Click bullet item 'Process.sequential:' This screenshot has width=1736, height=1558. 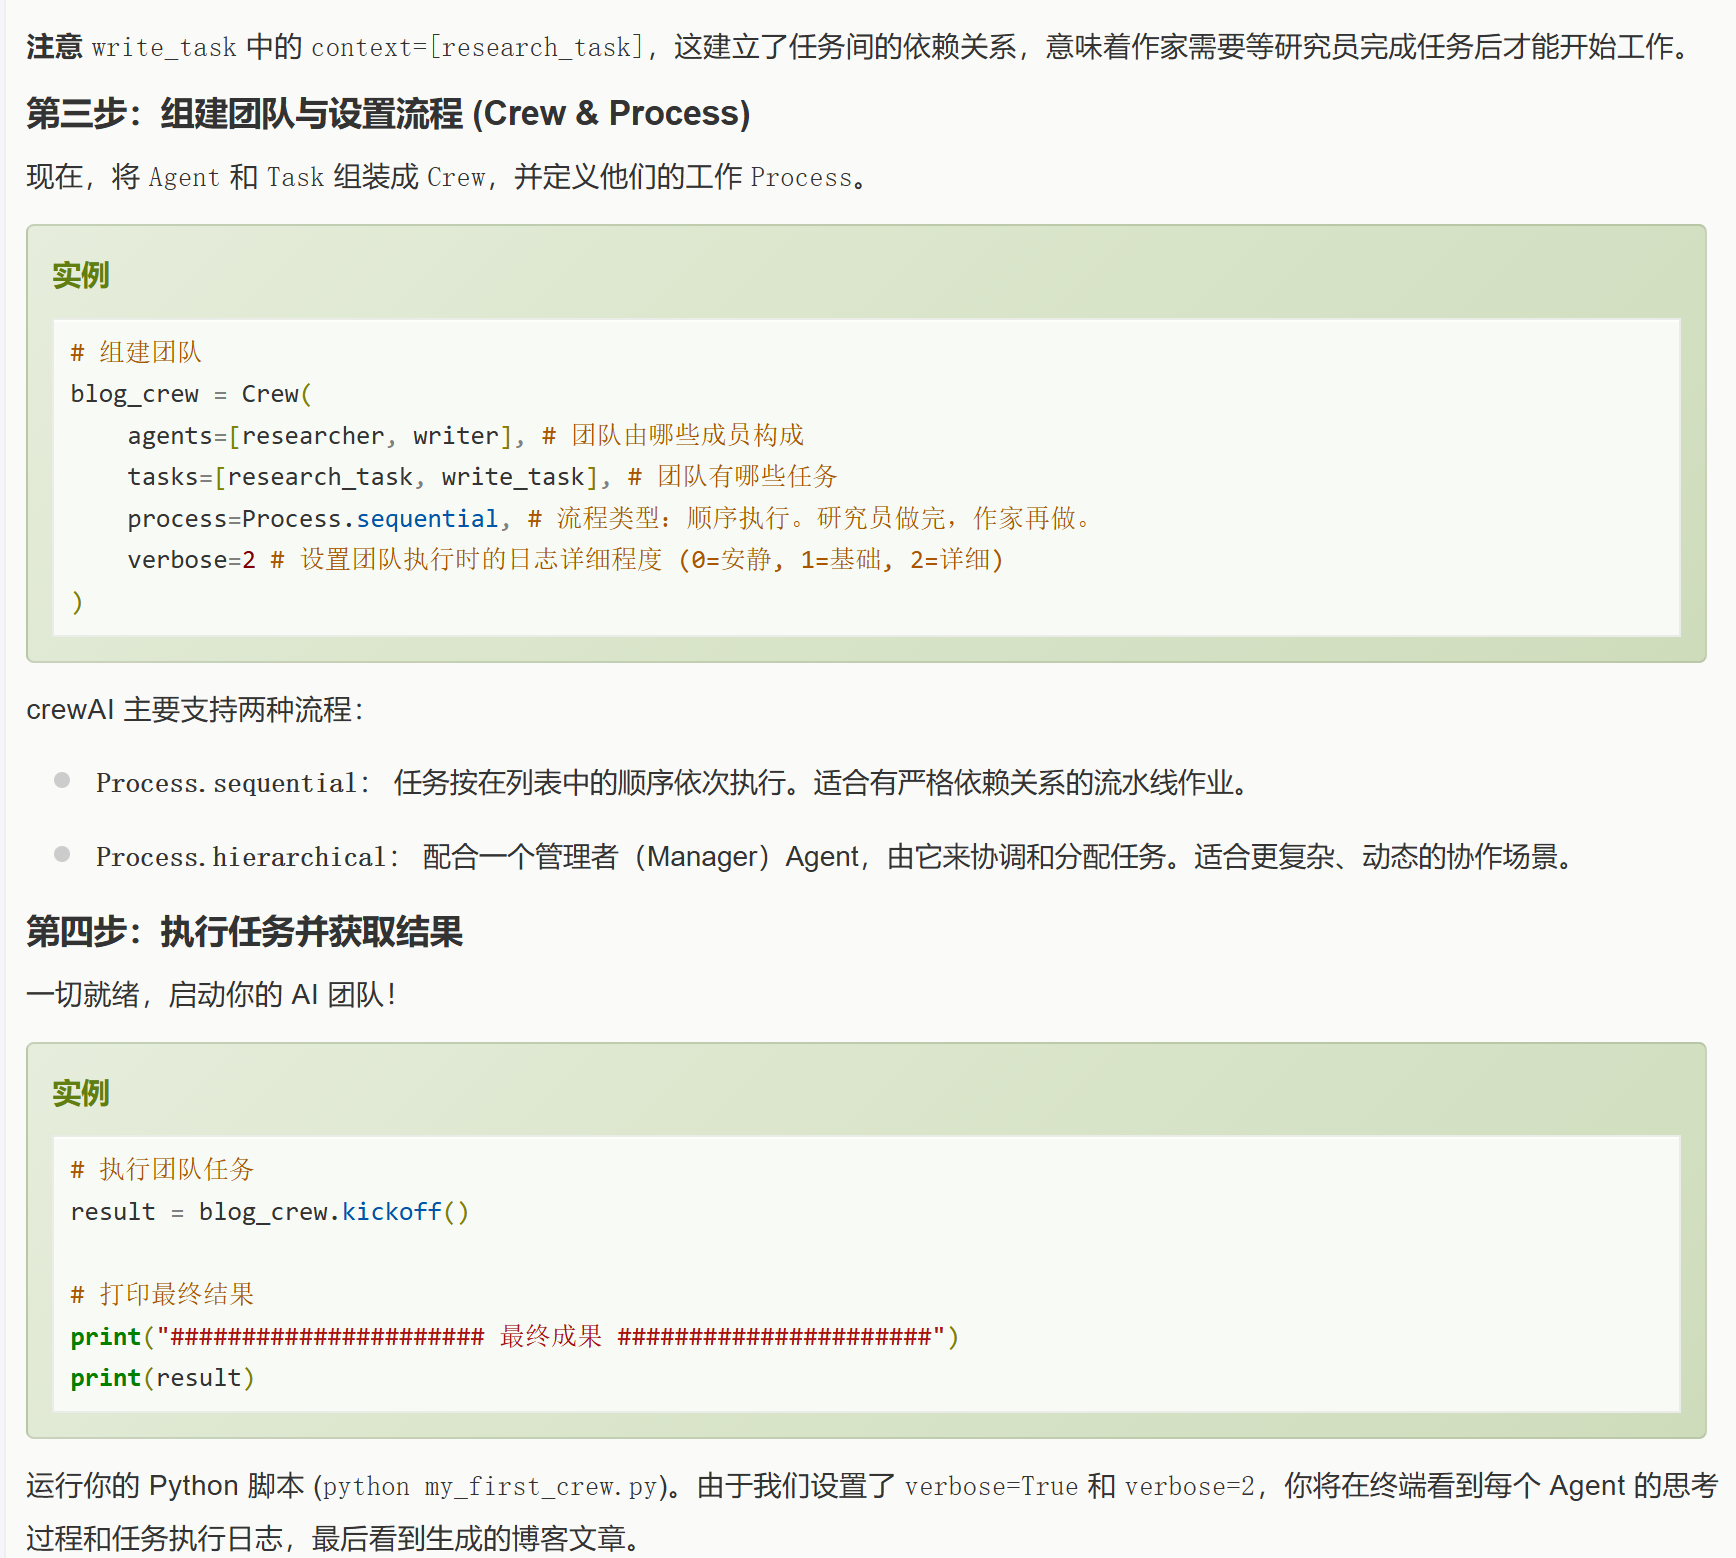pos(233,783)
